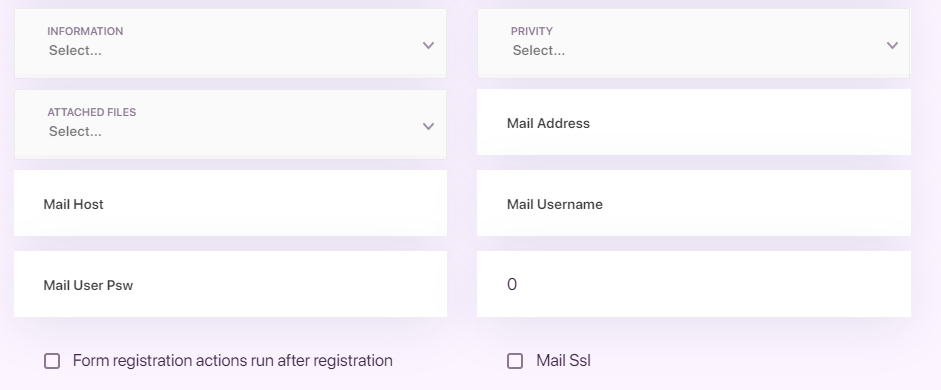This screenshot has height=390, width=941.
Task: Click the Privity Select... placeholder
Action: point(538,50)
